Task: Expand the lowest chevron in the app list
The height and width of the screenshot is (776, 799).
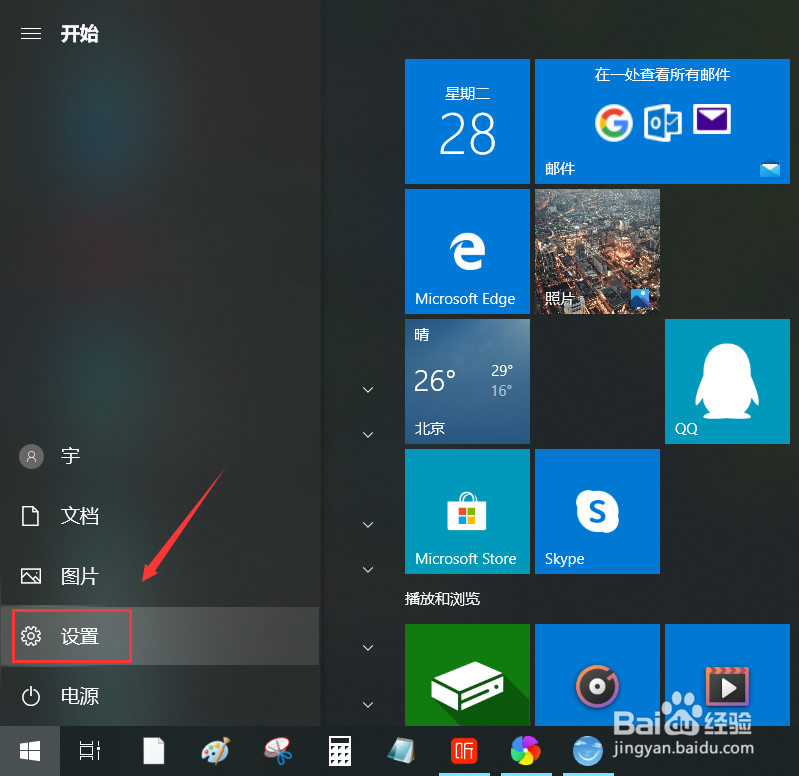Action: pyautogui.click(x=368, y=705)
